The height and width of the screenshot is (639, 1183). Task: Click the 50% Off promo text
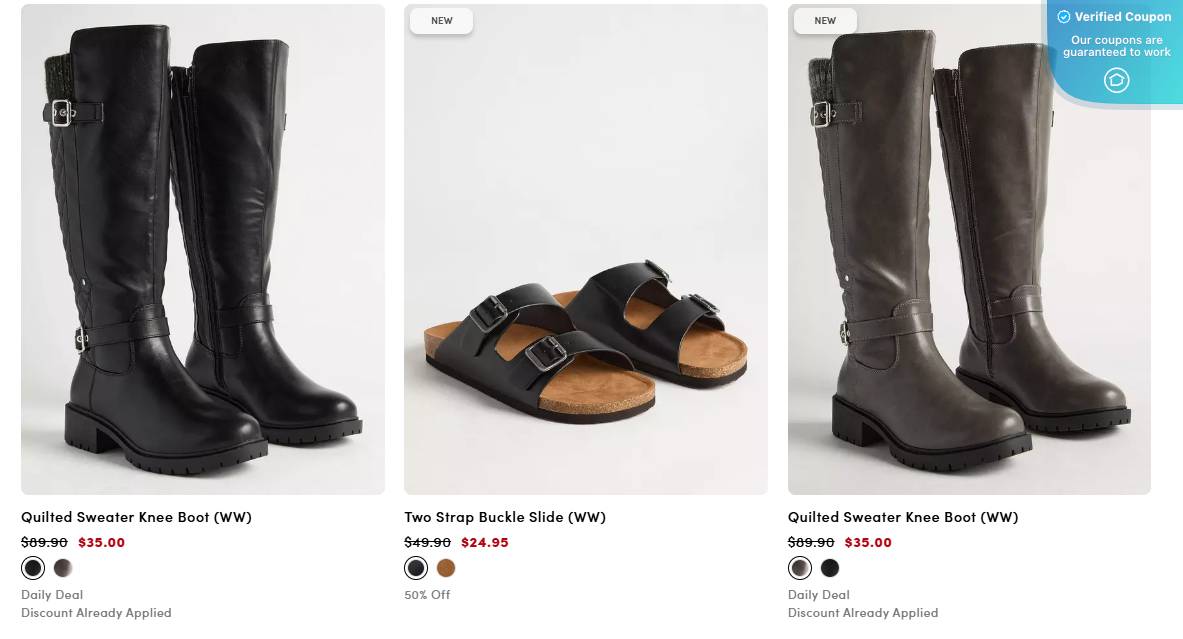coord(427,595)
